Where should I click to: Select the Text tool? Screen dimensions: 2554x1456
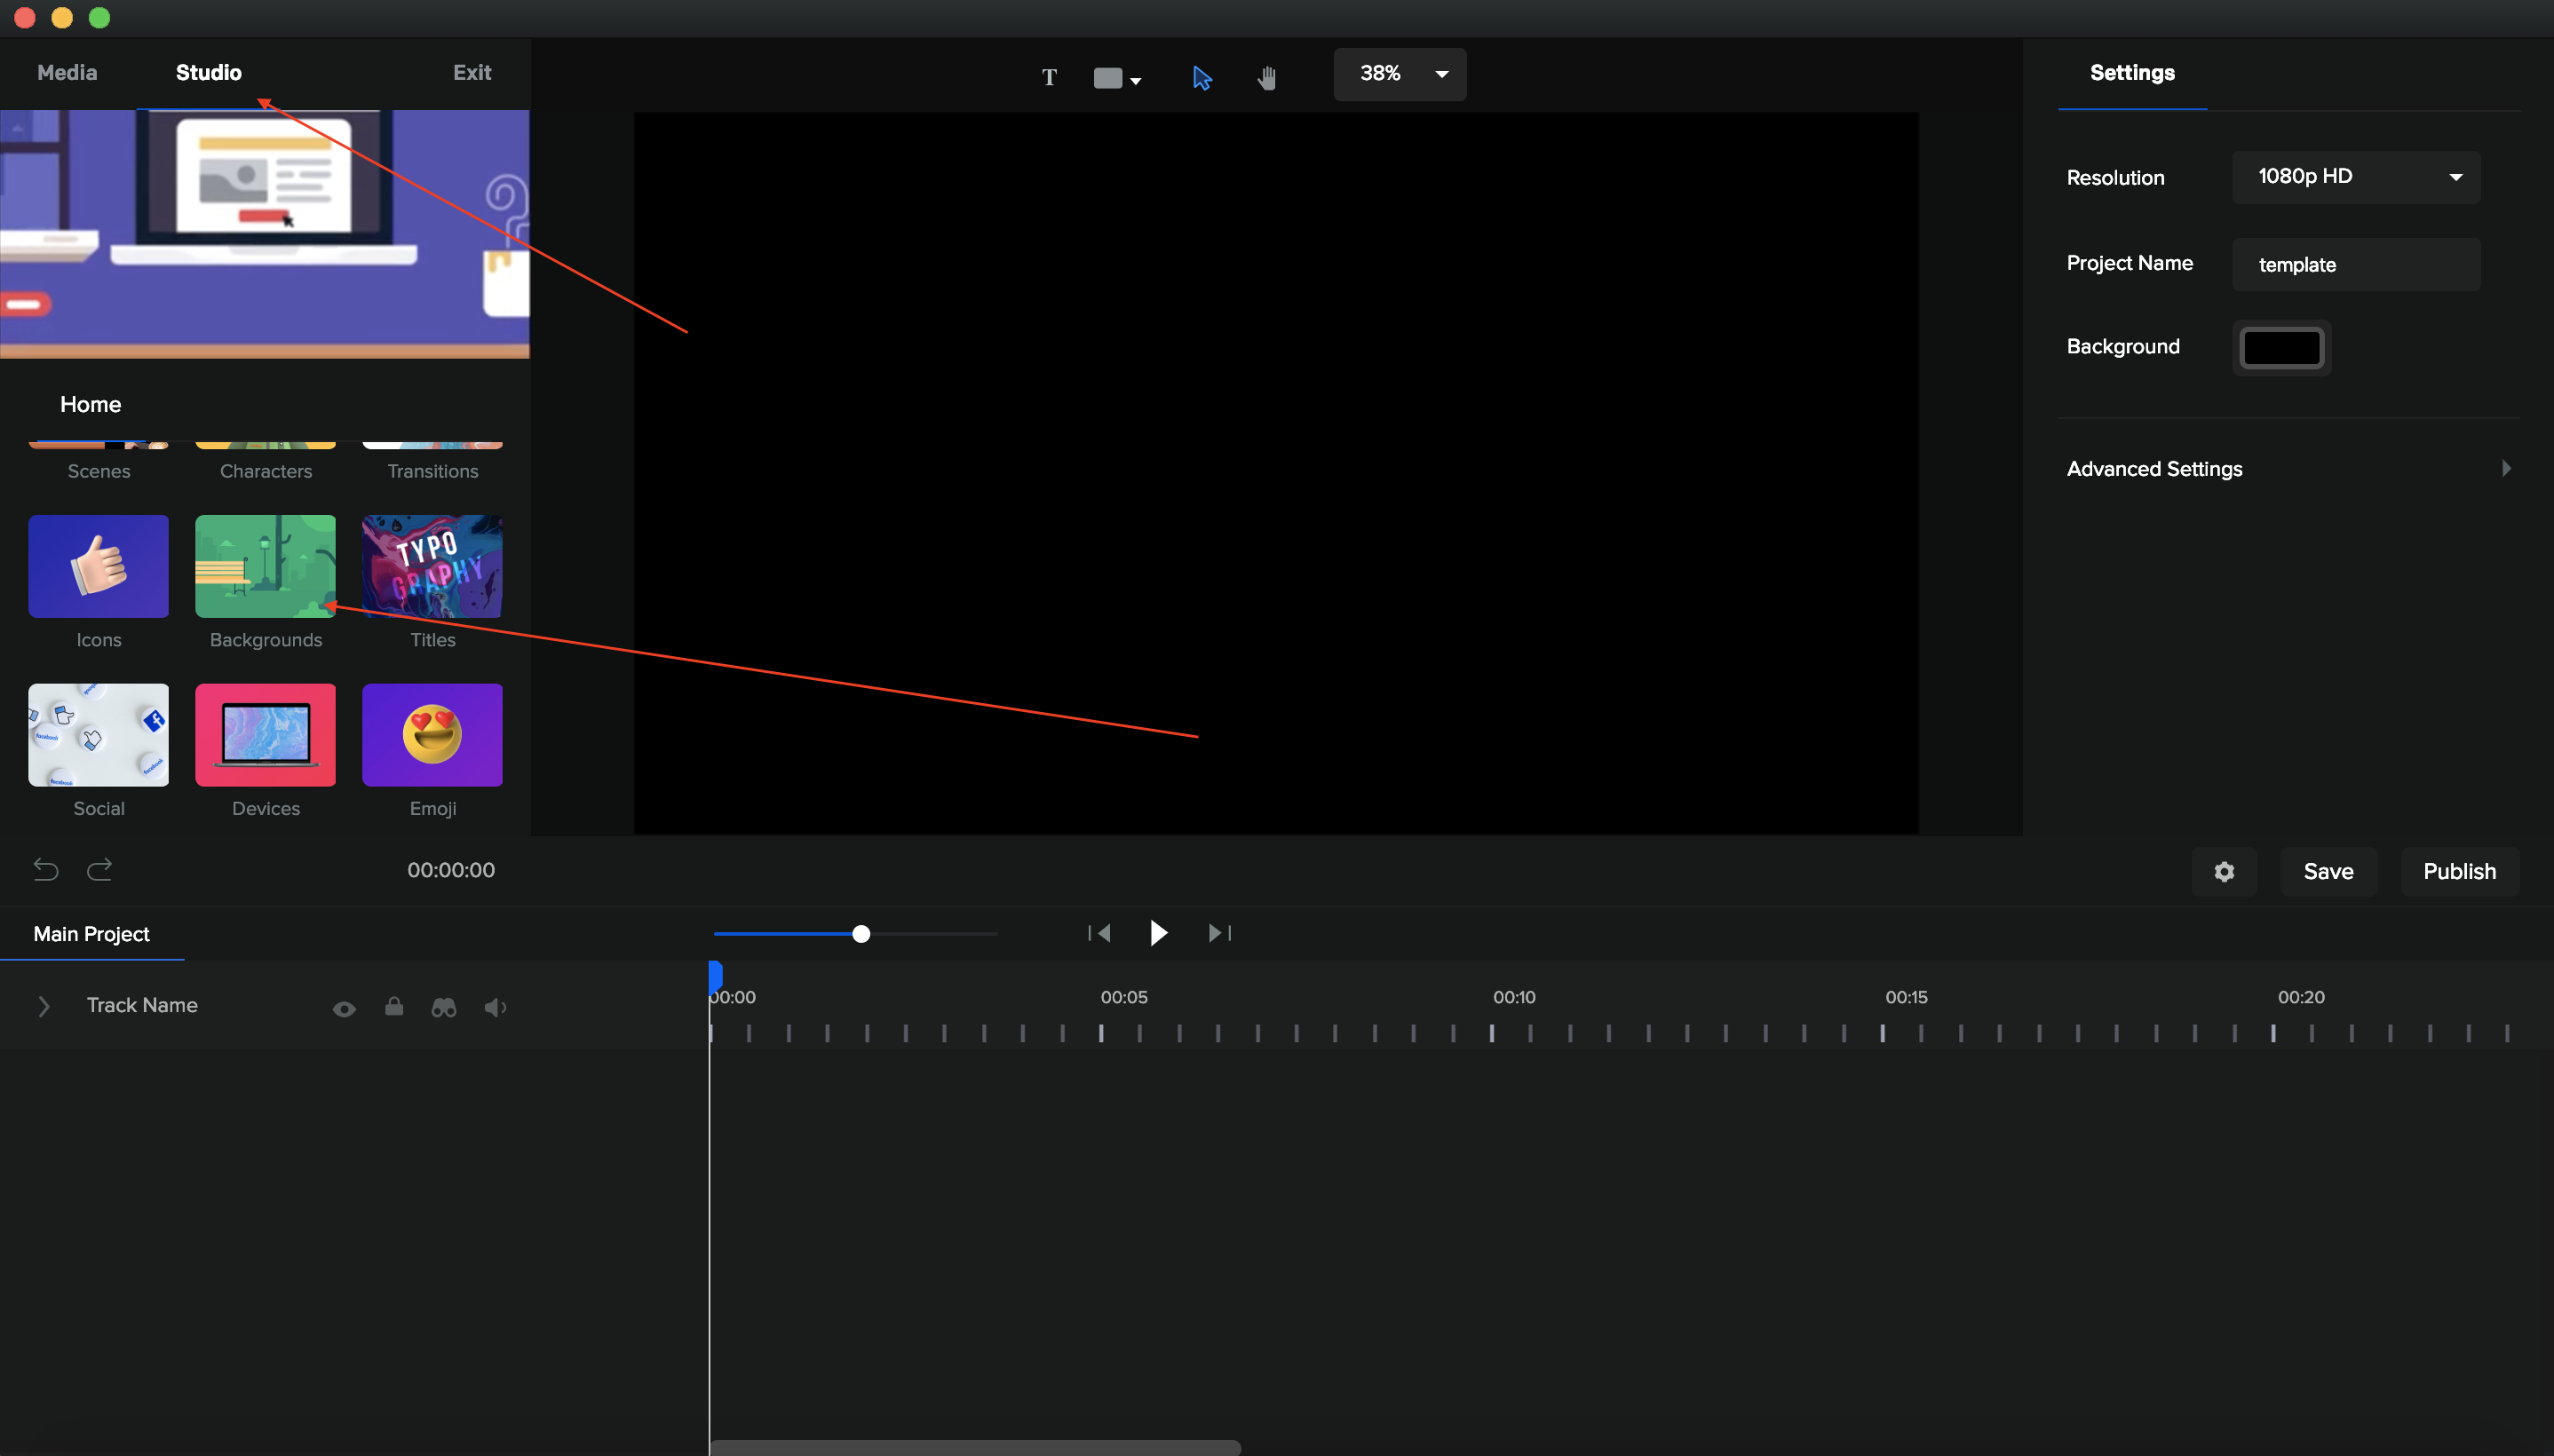1049,77
